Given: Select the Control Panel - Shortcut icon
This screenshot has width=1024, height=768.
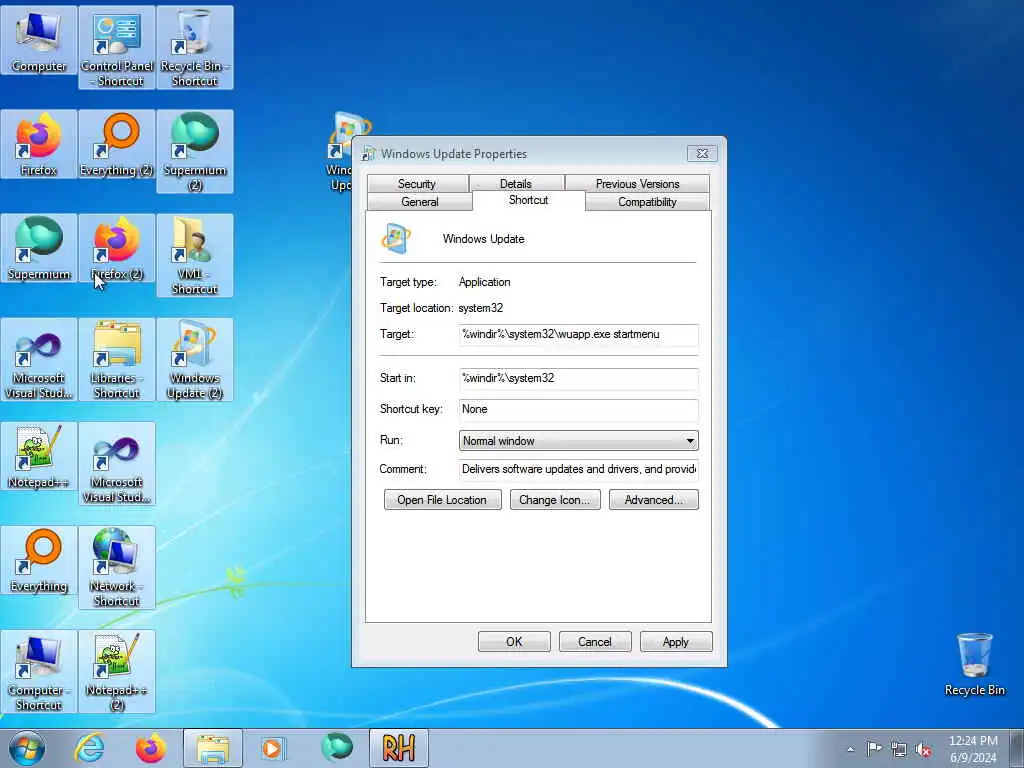Looking at the screenshot, I should [x=117, y=47].
